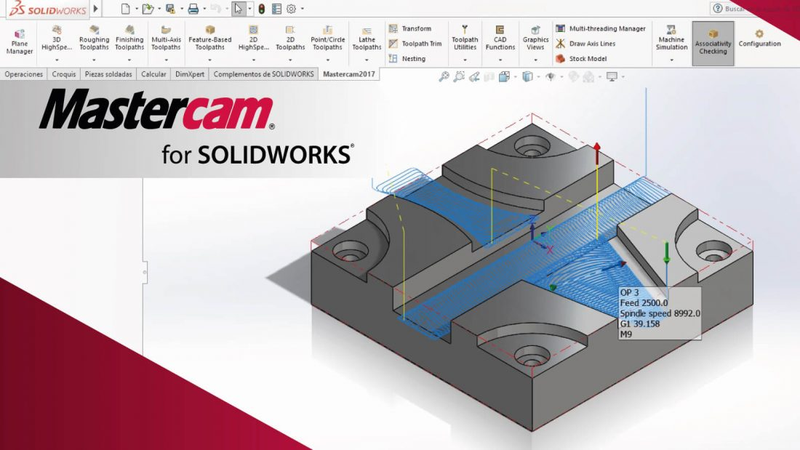Click the help question mark icon
The width and height of the screenshot is (800, 450).
[x=718, y=8]
